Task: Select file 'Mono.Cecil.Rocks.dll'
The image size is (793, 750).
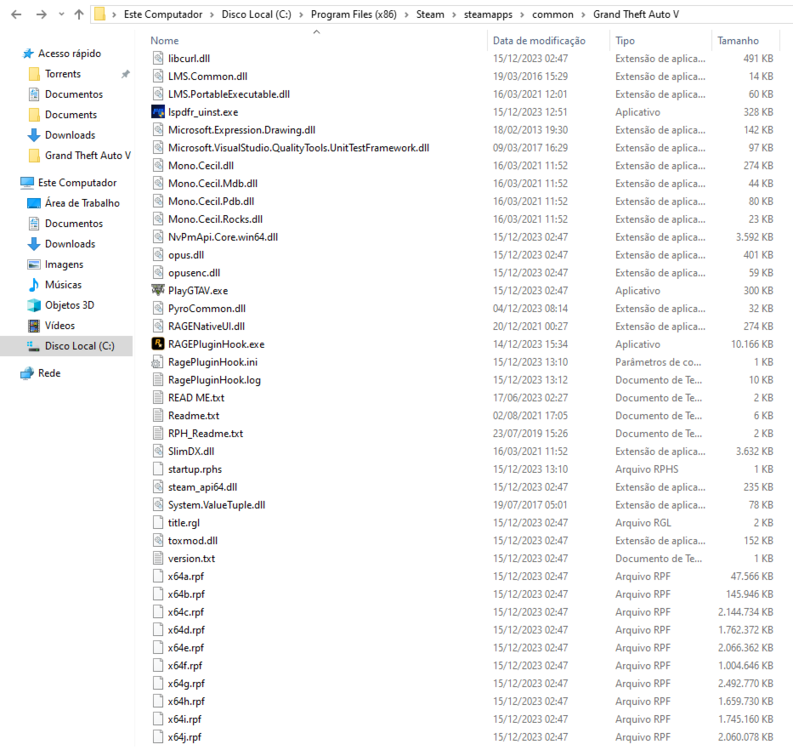Action: 215,219
